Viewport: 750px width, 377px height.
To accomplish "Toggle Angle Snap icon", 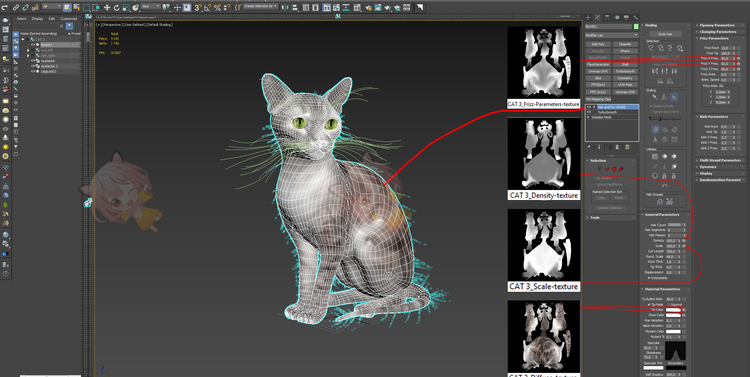I will click(208, 7).
